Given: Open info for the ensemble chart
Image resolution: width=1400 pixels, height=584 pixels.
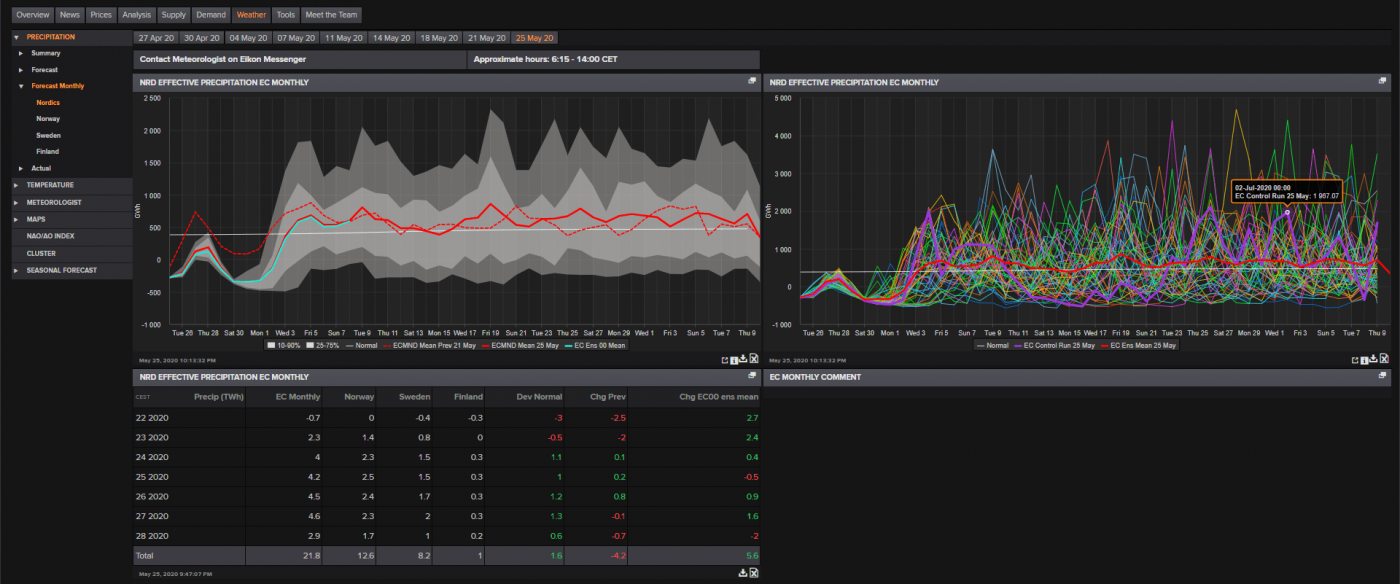Looking at the screenshot, I should [x=1365, y=358].
